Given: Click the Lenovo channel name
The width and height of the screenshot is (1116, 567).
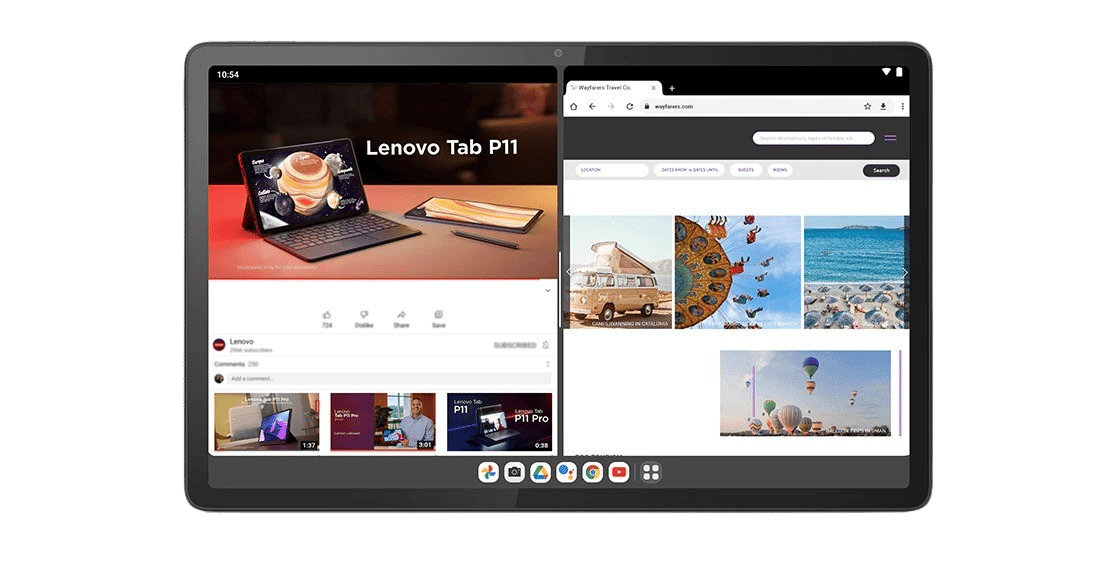Looking at the screenshot, I should [241, 341].
